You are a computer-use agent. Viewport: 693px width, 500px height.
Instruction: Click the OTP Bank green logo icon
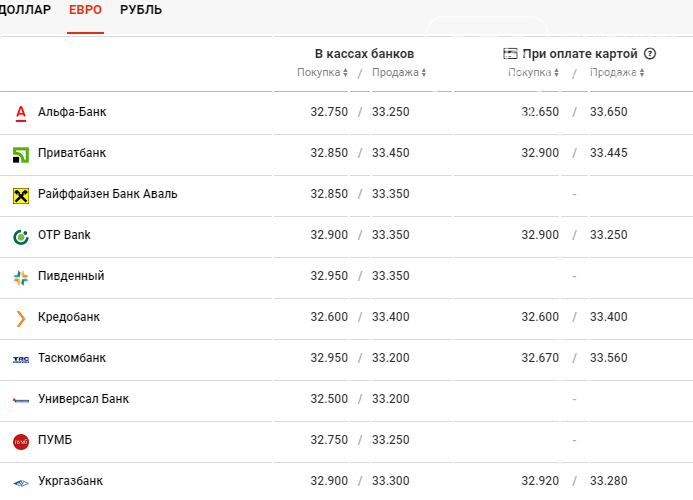21,237
